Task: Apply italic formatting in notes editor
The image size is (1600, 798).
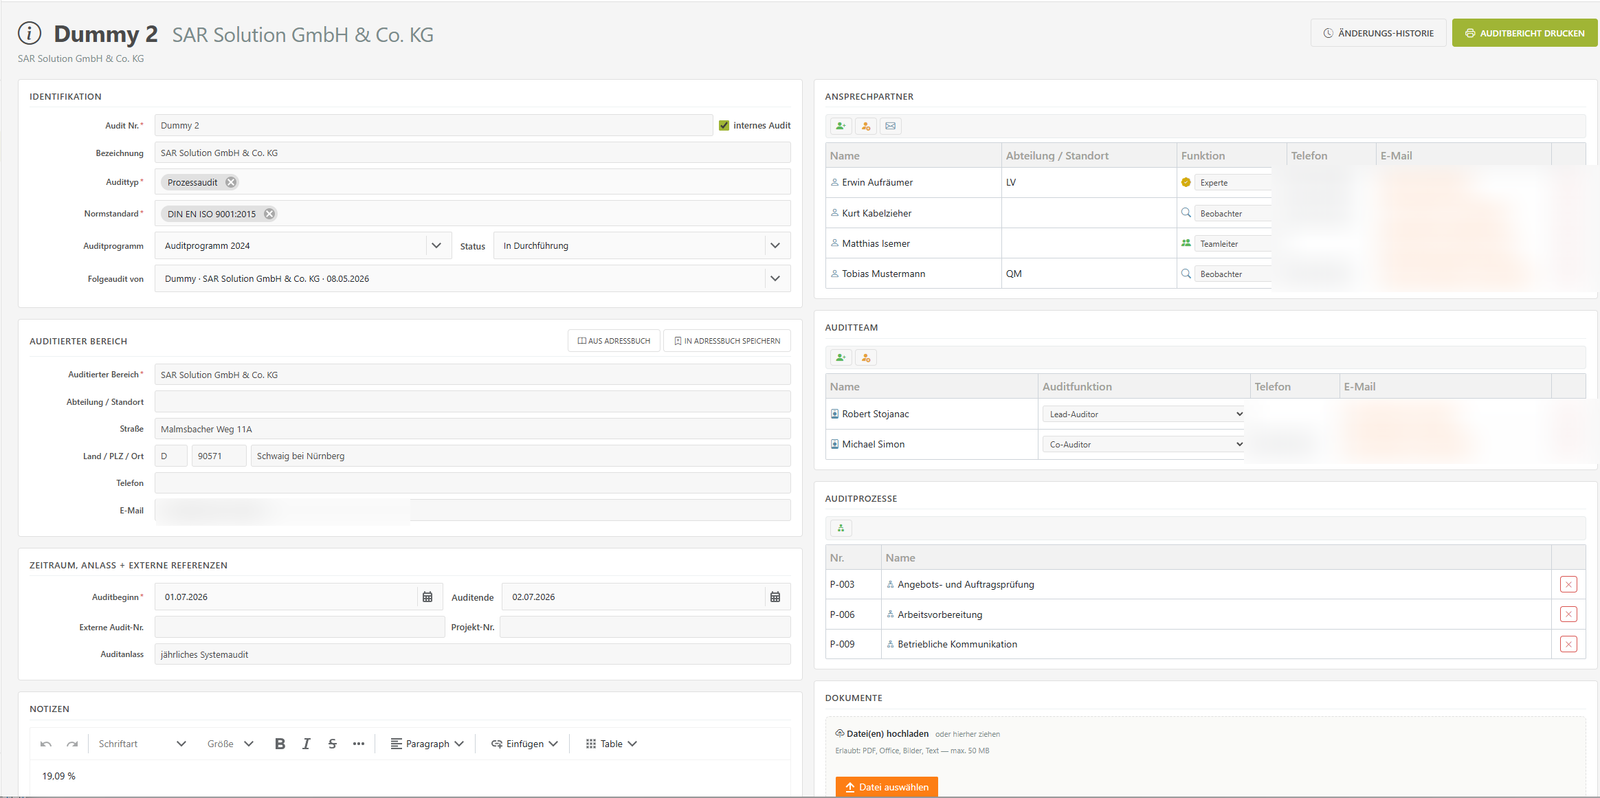Action: tap(306, 744)
